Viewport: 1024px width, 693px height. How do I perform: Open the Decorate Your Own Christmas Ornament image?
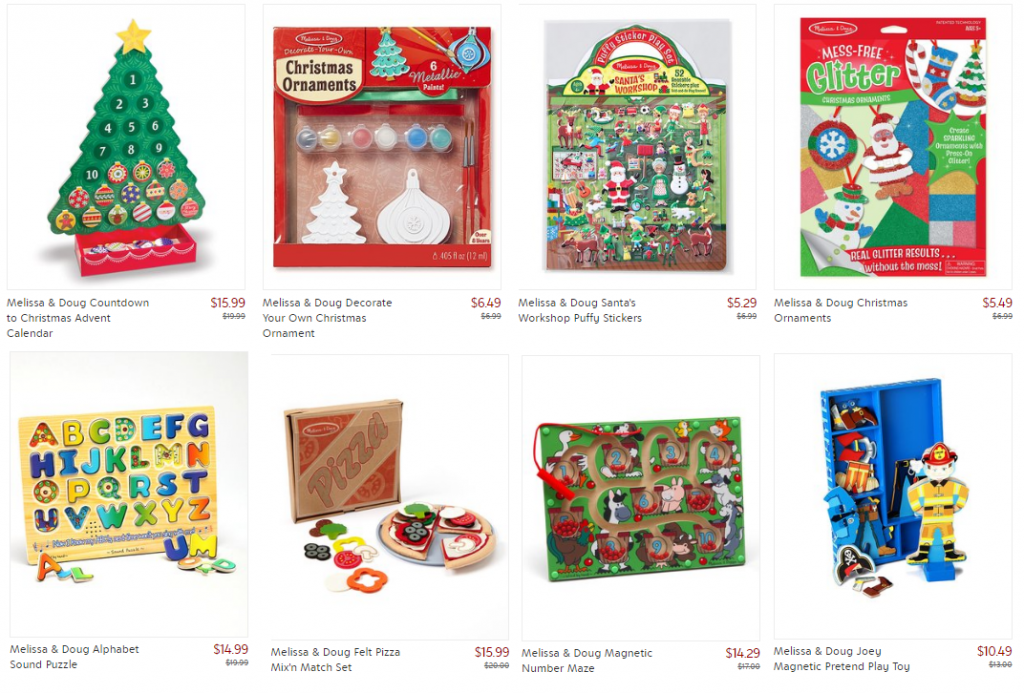tap(382, 147)
